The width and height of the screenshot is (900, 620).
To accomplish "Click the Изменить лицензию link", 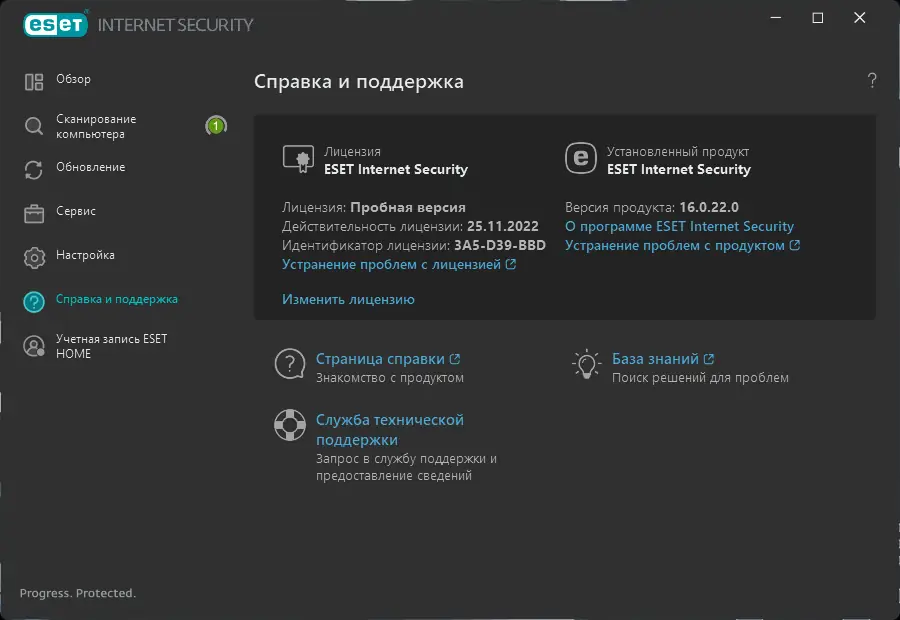I will [348, 299].
